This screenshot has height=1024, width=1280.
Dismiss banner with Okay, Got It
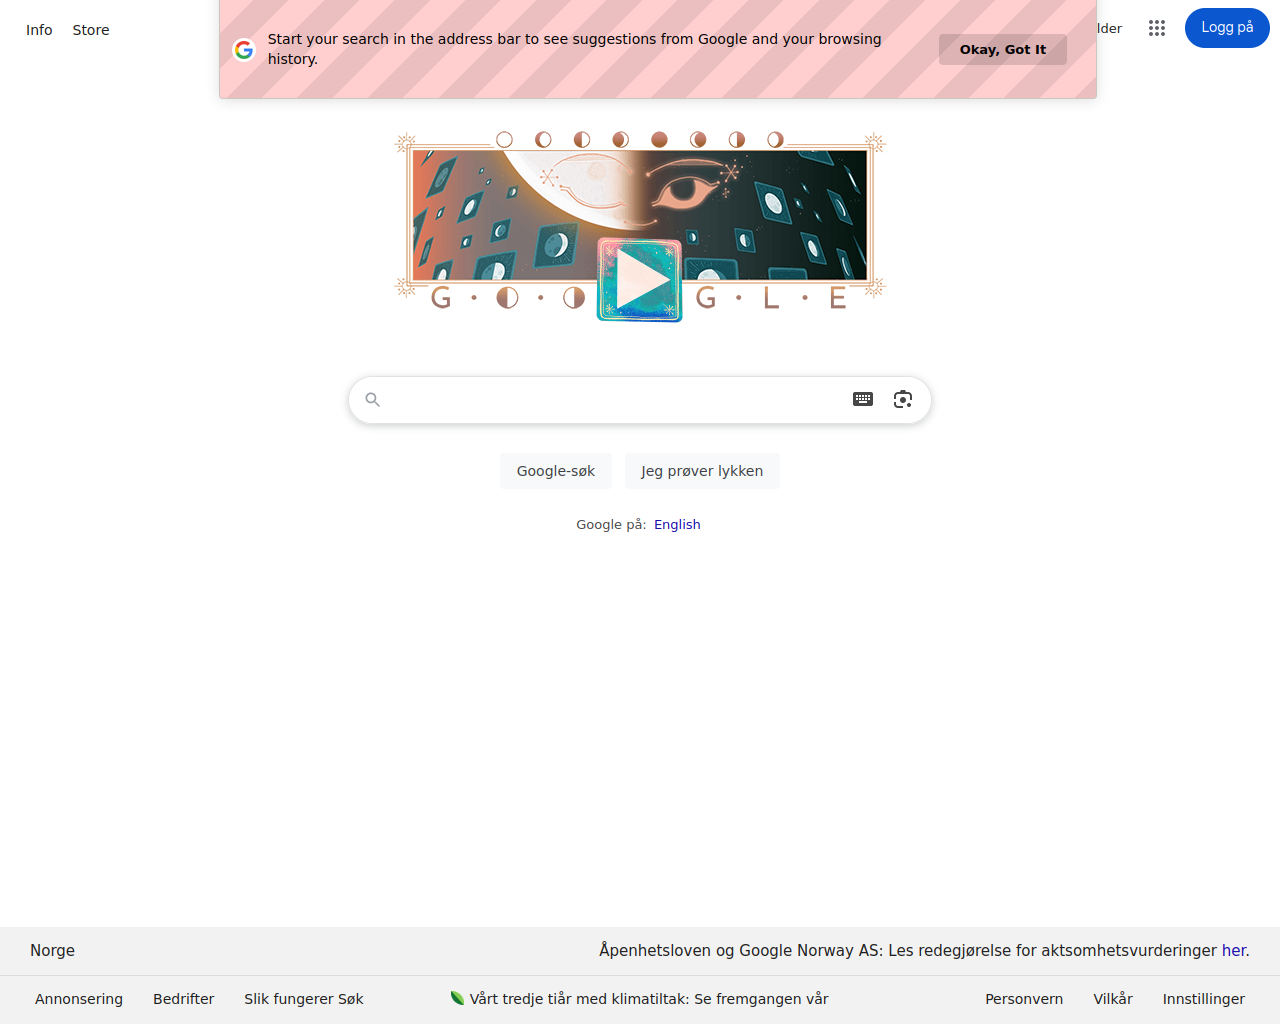coord(1003,49)
